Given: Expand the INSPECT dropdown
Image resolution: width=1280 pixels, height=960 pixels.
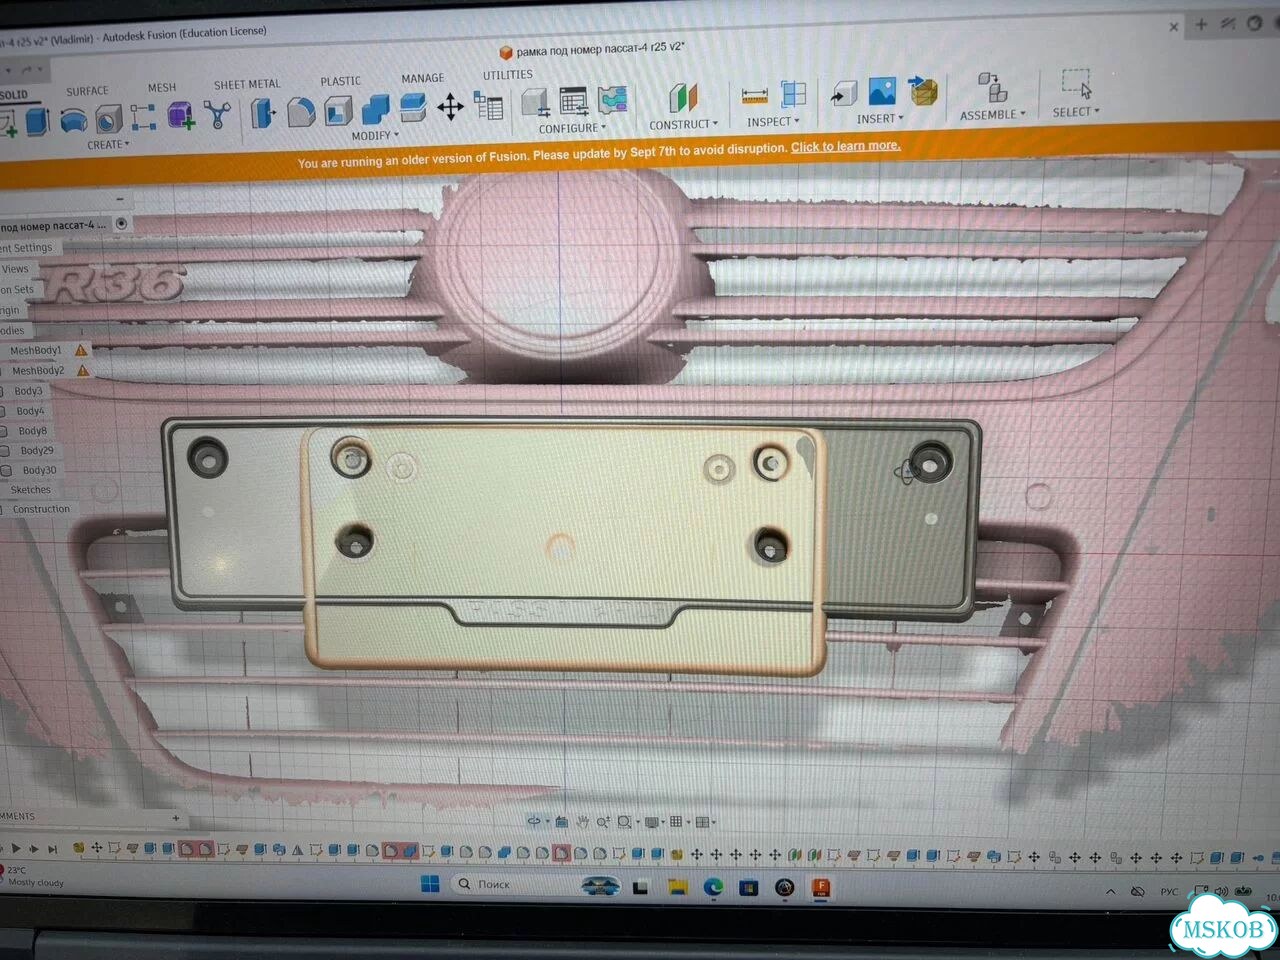Looking at the screenshot, I should click(x=773, y=122).
